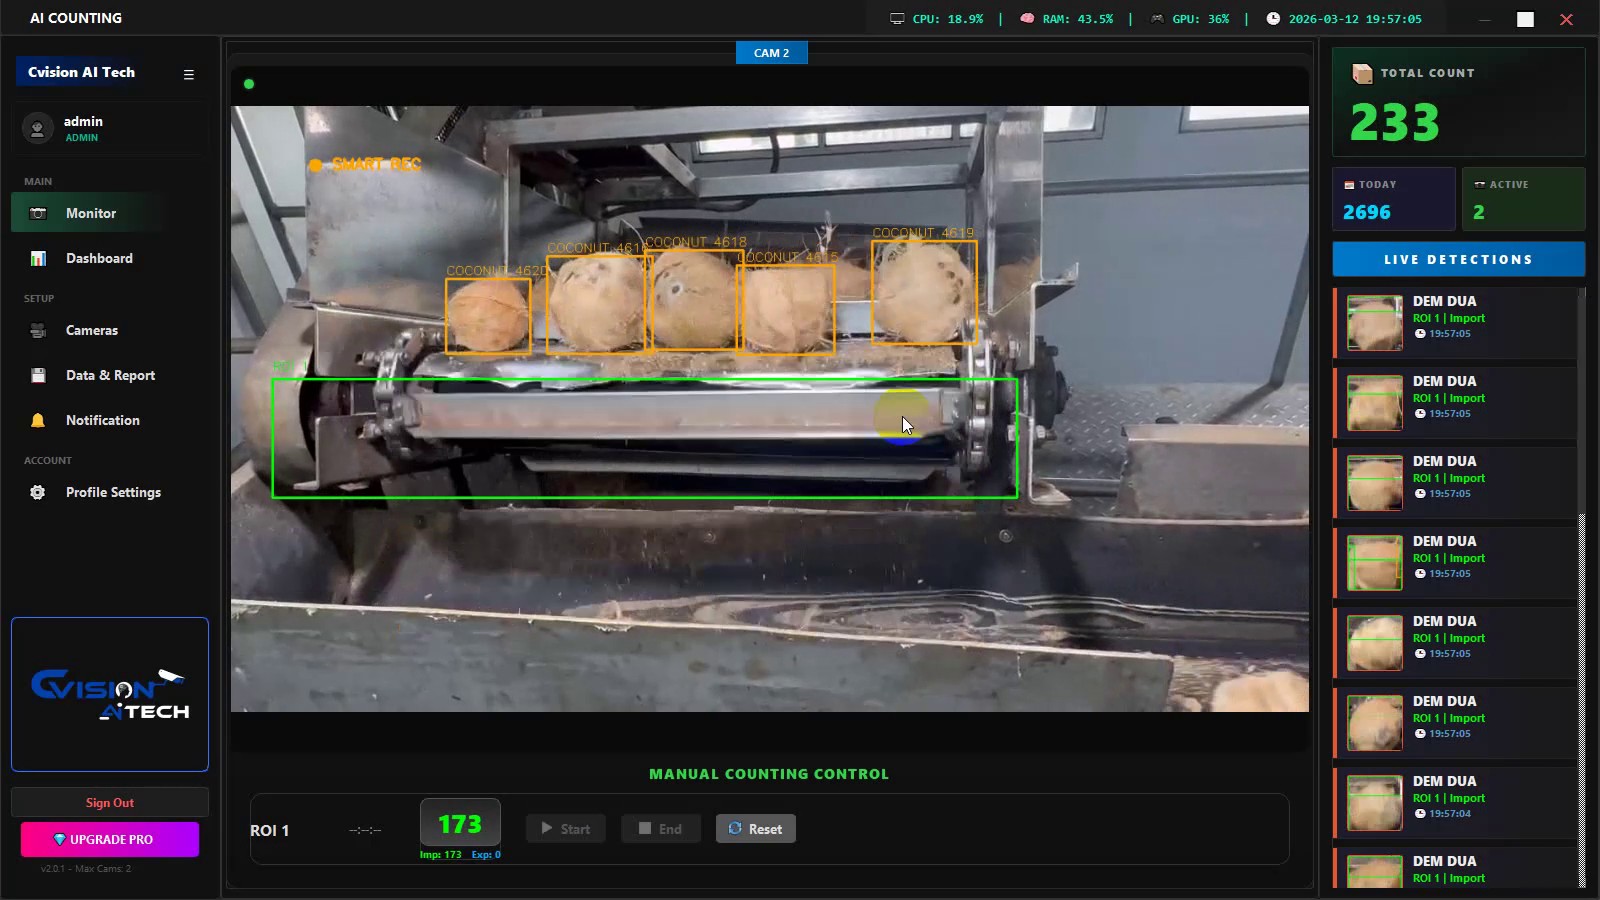Click the Cameras sidebar icon
The image size is (1600, 900).
(x=38, y=330)
